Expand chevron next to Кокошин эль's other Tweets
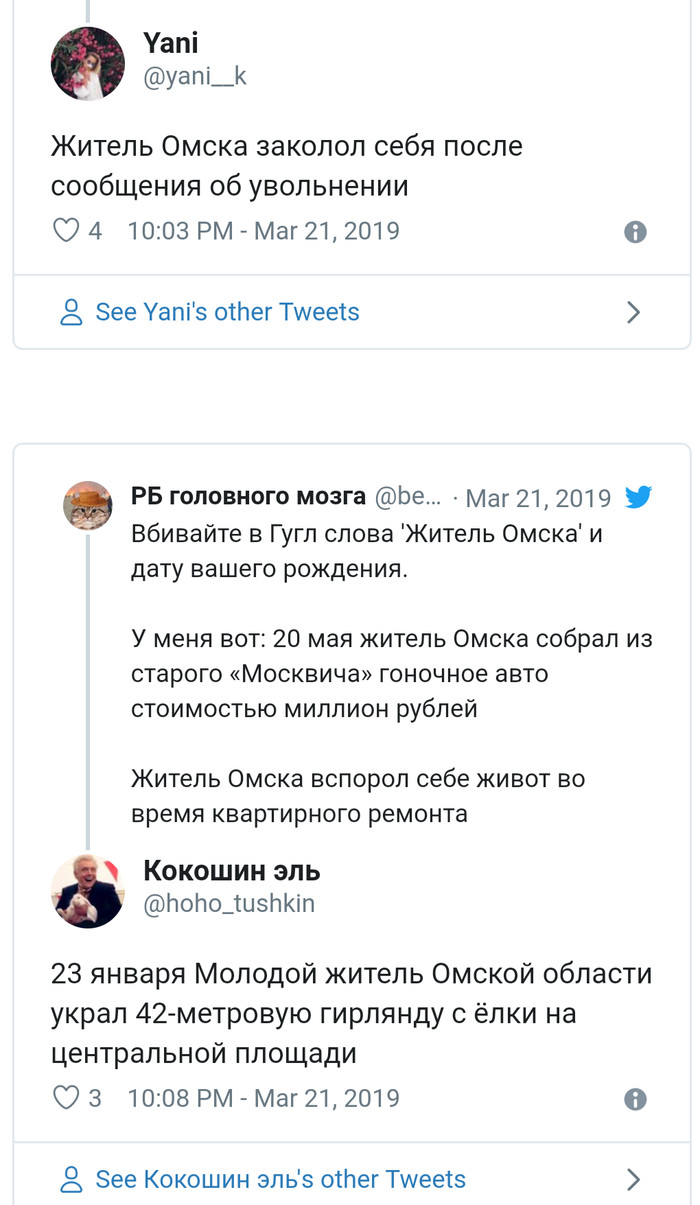The height and width of the screenshot is (1205, 700). [633, 1180]
